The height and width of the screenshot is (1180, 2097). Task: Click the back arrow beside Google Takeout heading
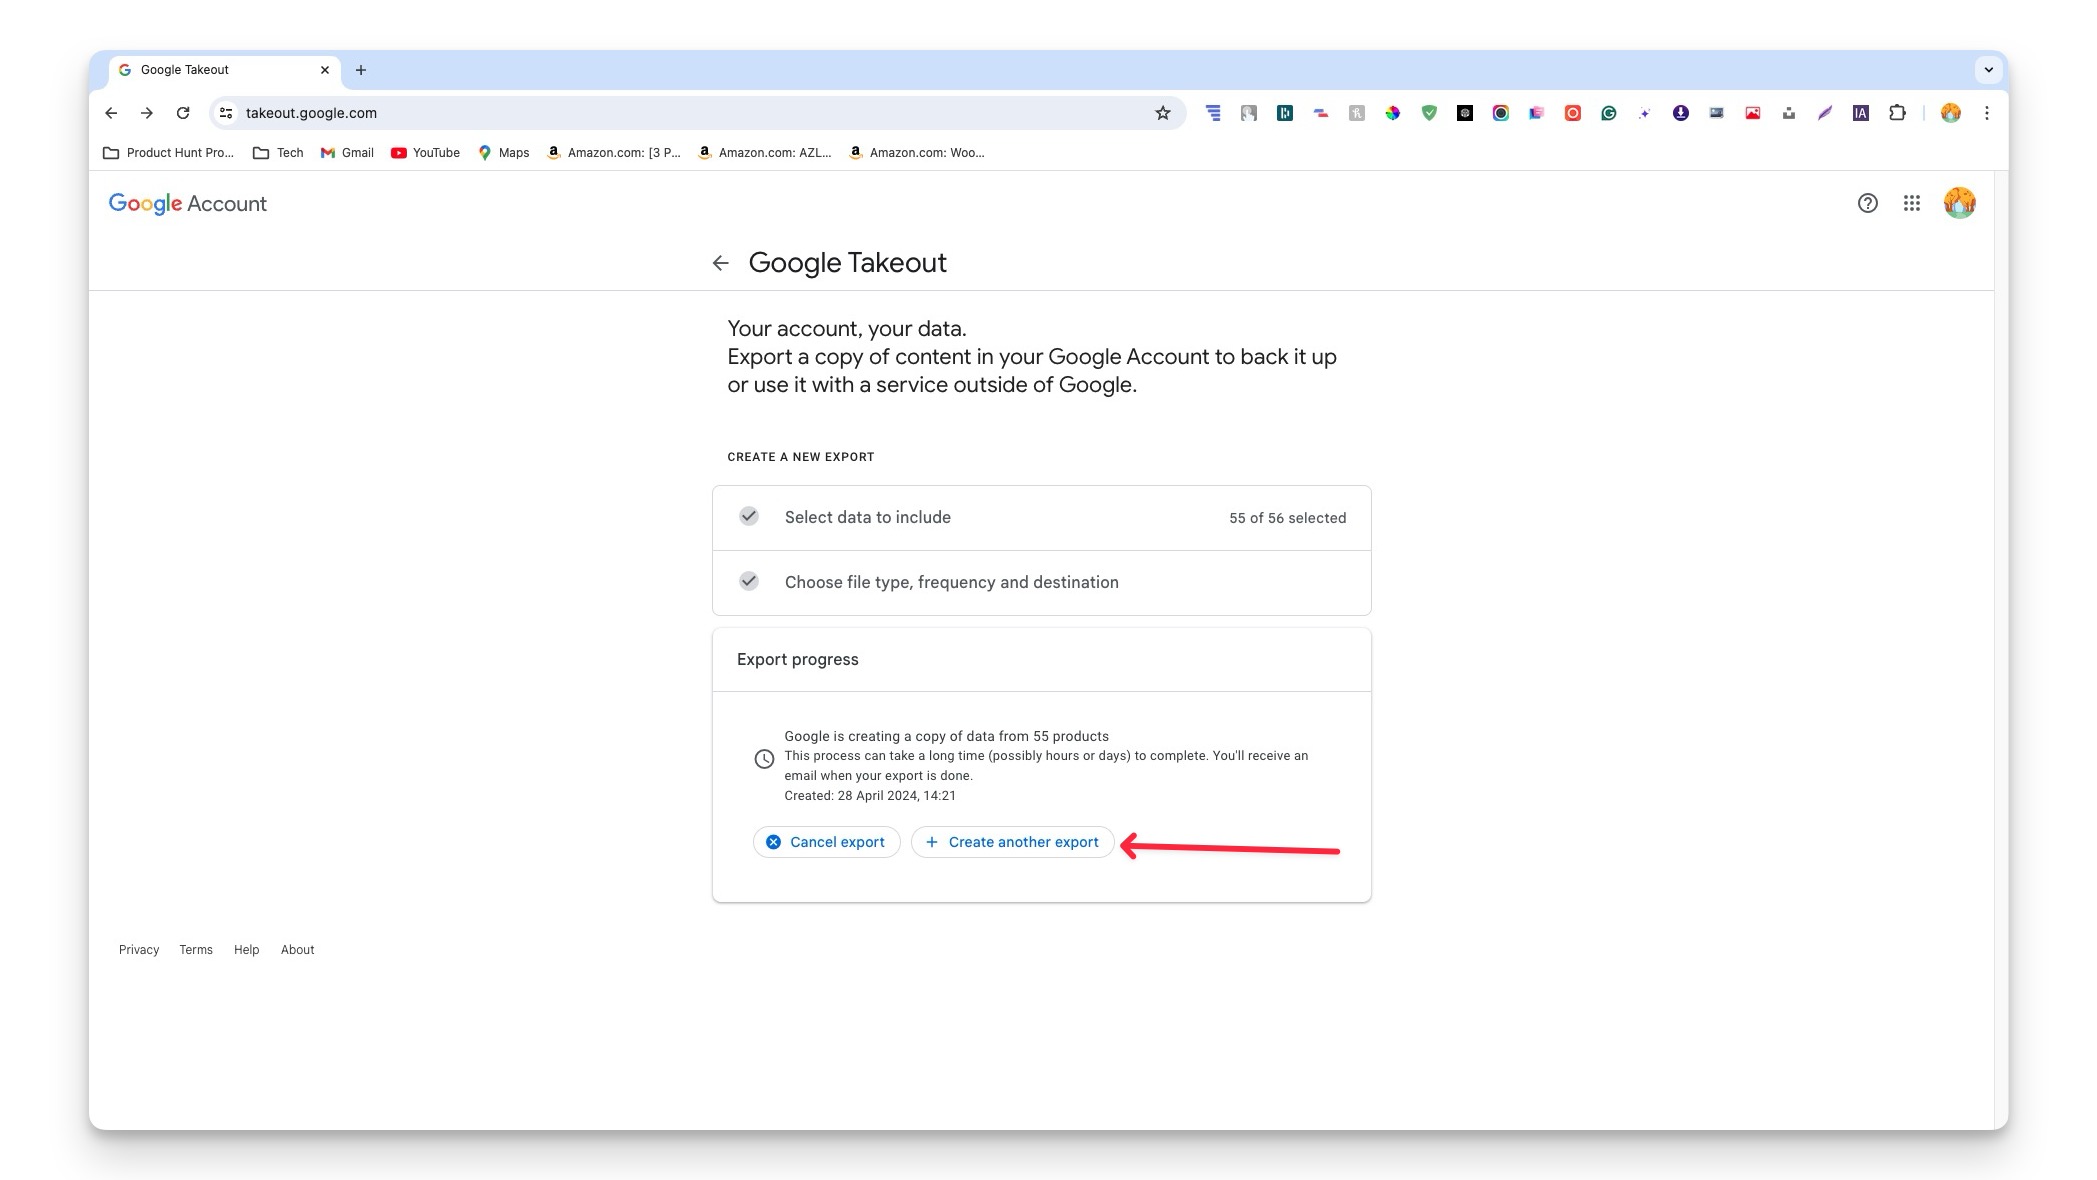click(x=721, y=263)
